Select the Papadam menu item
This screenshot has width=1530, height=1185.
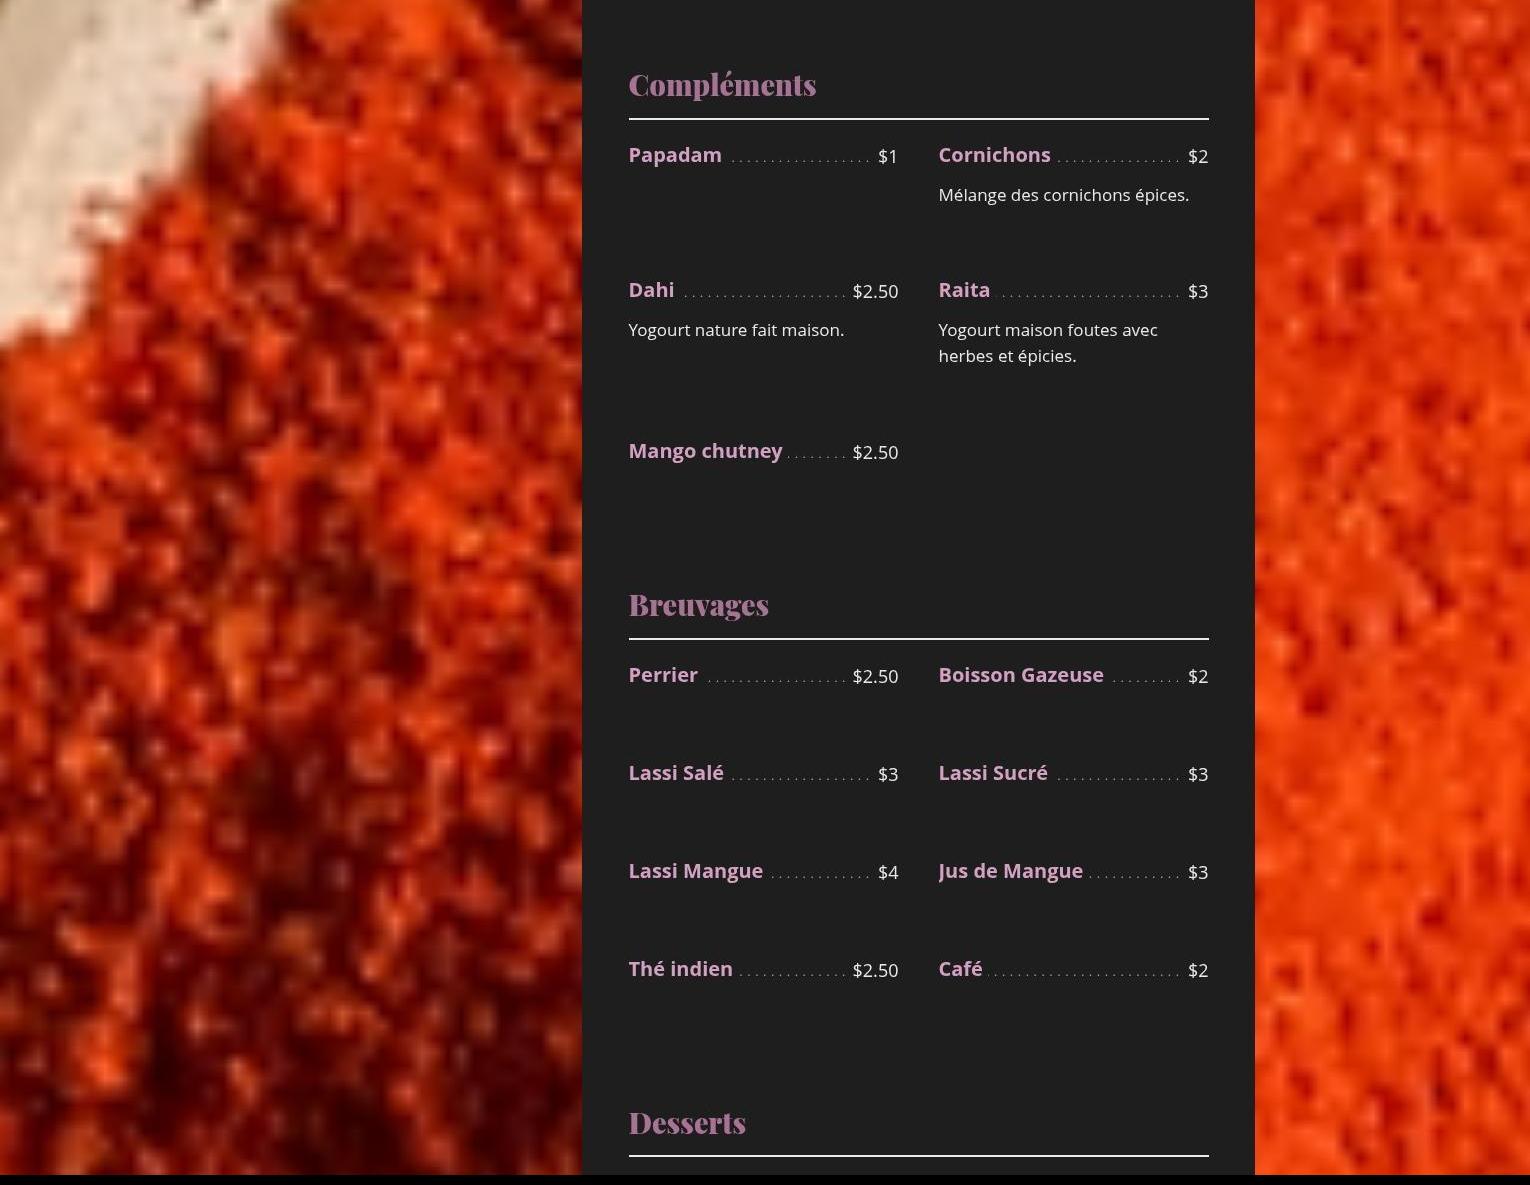[675, 155]
